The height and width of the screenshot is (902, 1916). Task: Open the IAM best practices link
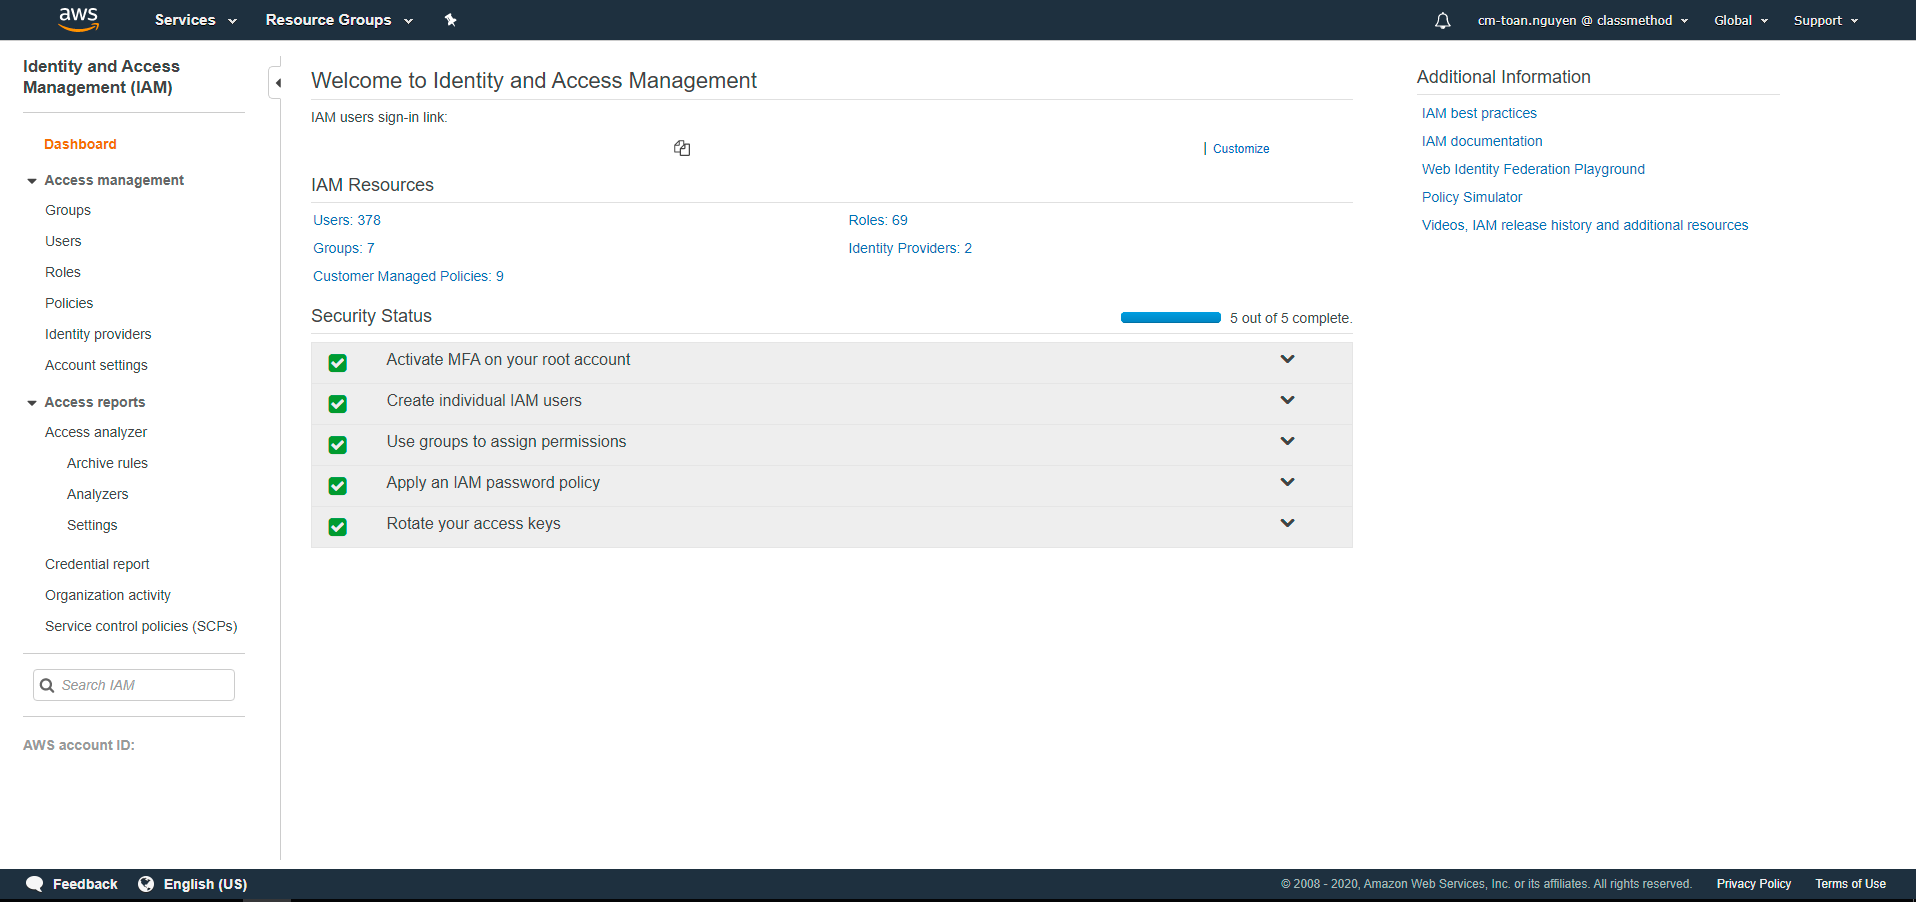click(x=1479, y=113)
